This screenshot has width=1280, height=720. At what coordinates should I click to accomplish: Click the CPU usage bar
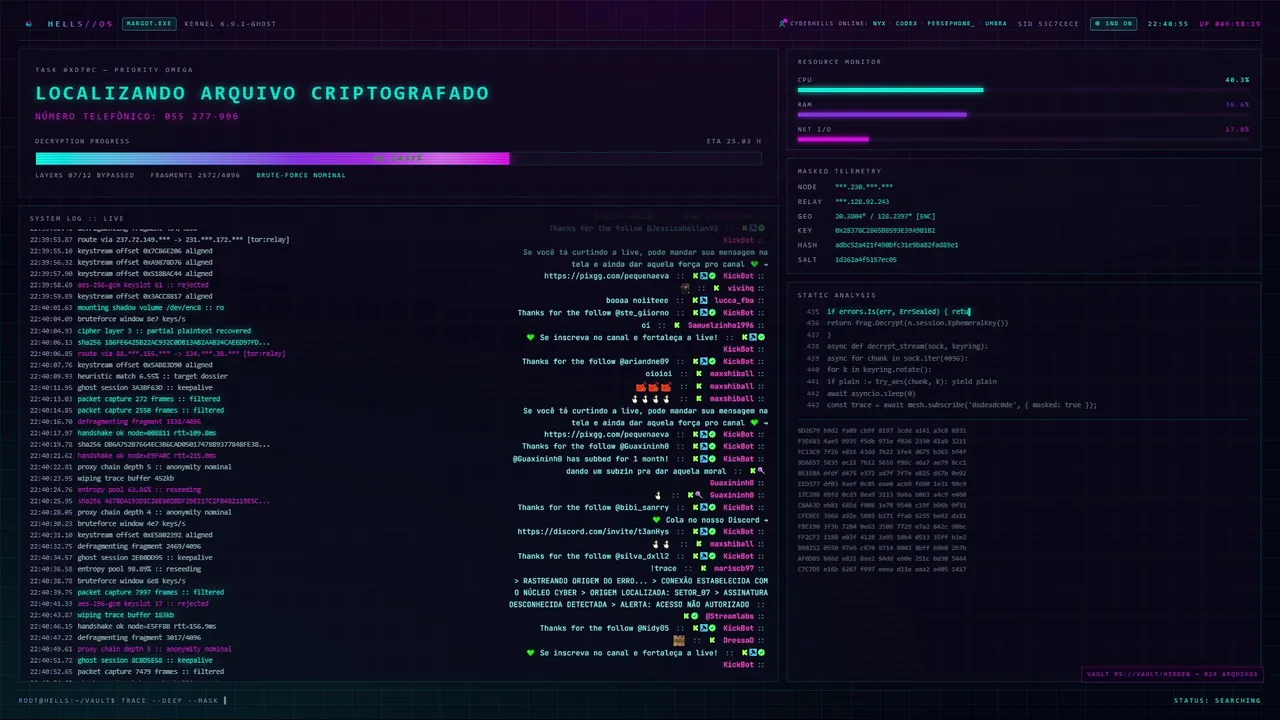point(1023,90)
